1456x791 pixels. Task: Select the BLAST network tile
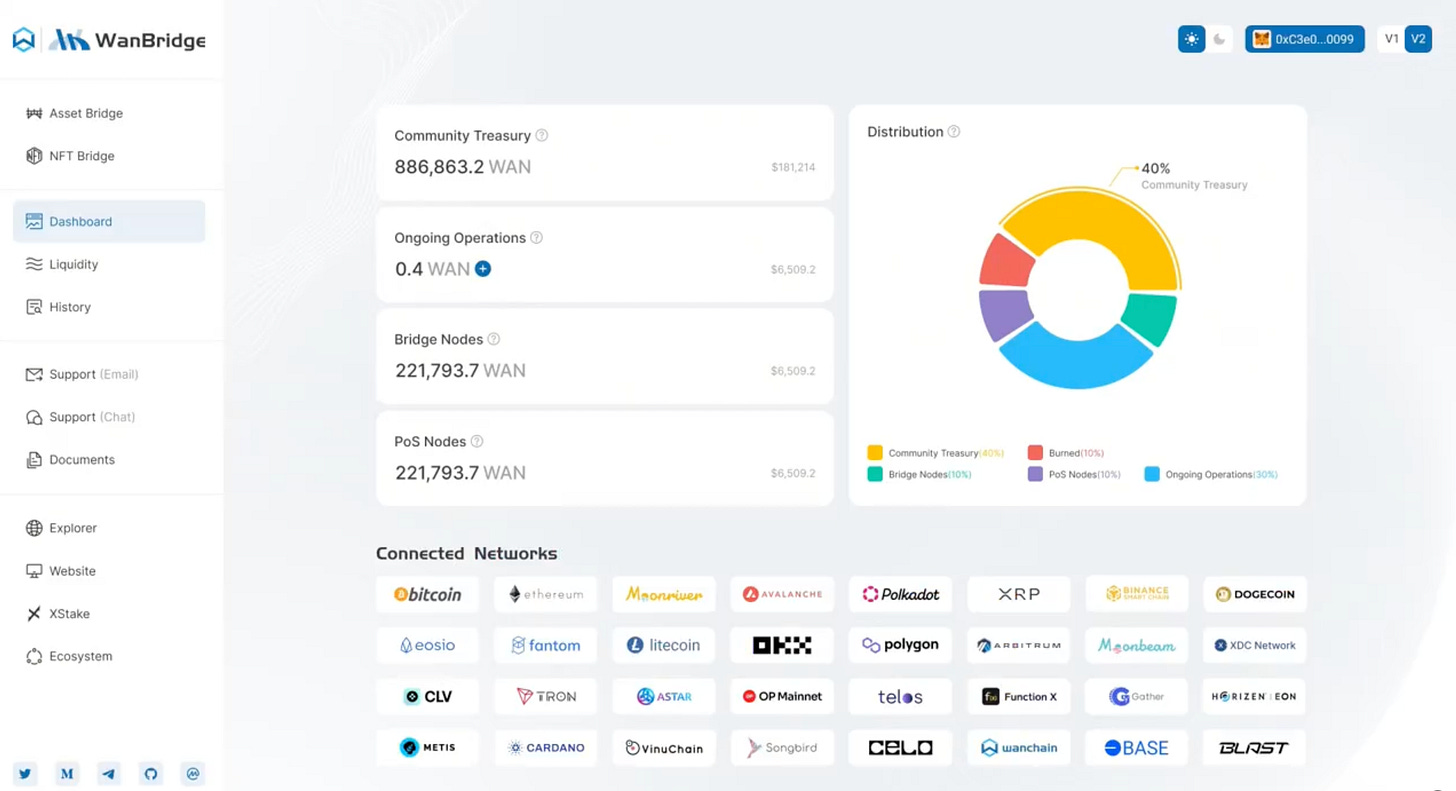coord(1255,747)
